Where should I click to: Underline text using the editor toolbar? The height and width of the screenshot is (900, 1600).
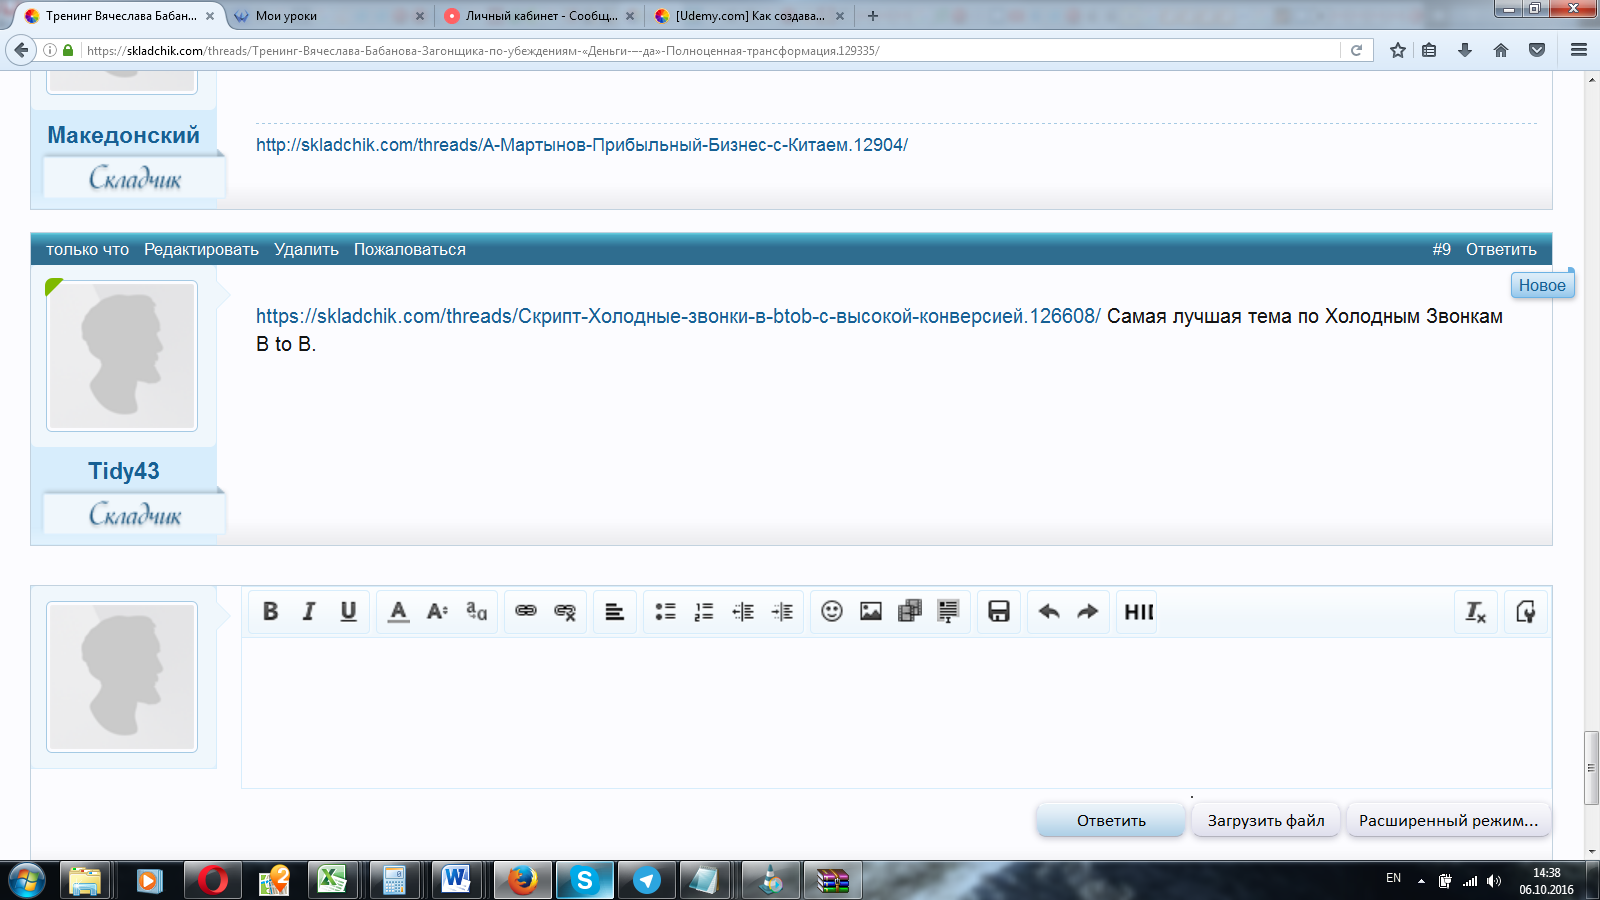[x=348, y=611]
